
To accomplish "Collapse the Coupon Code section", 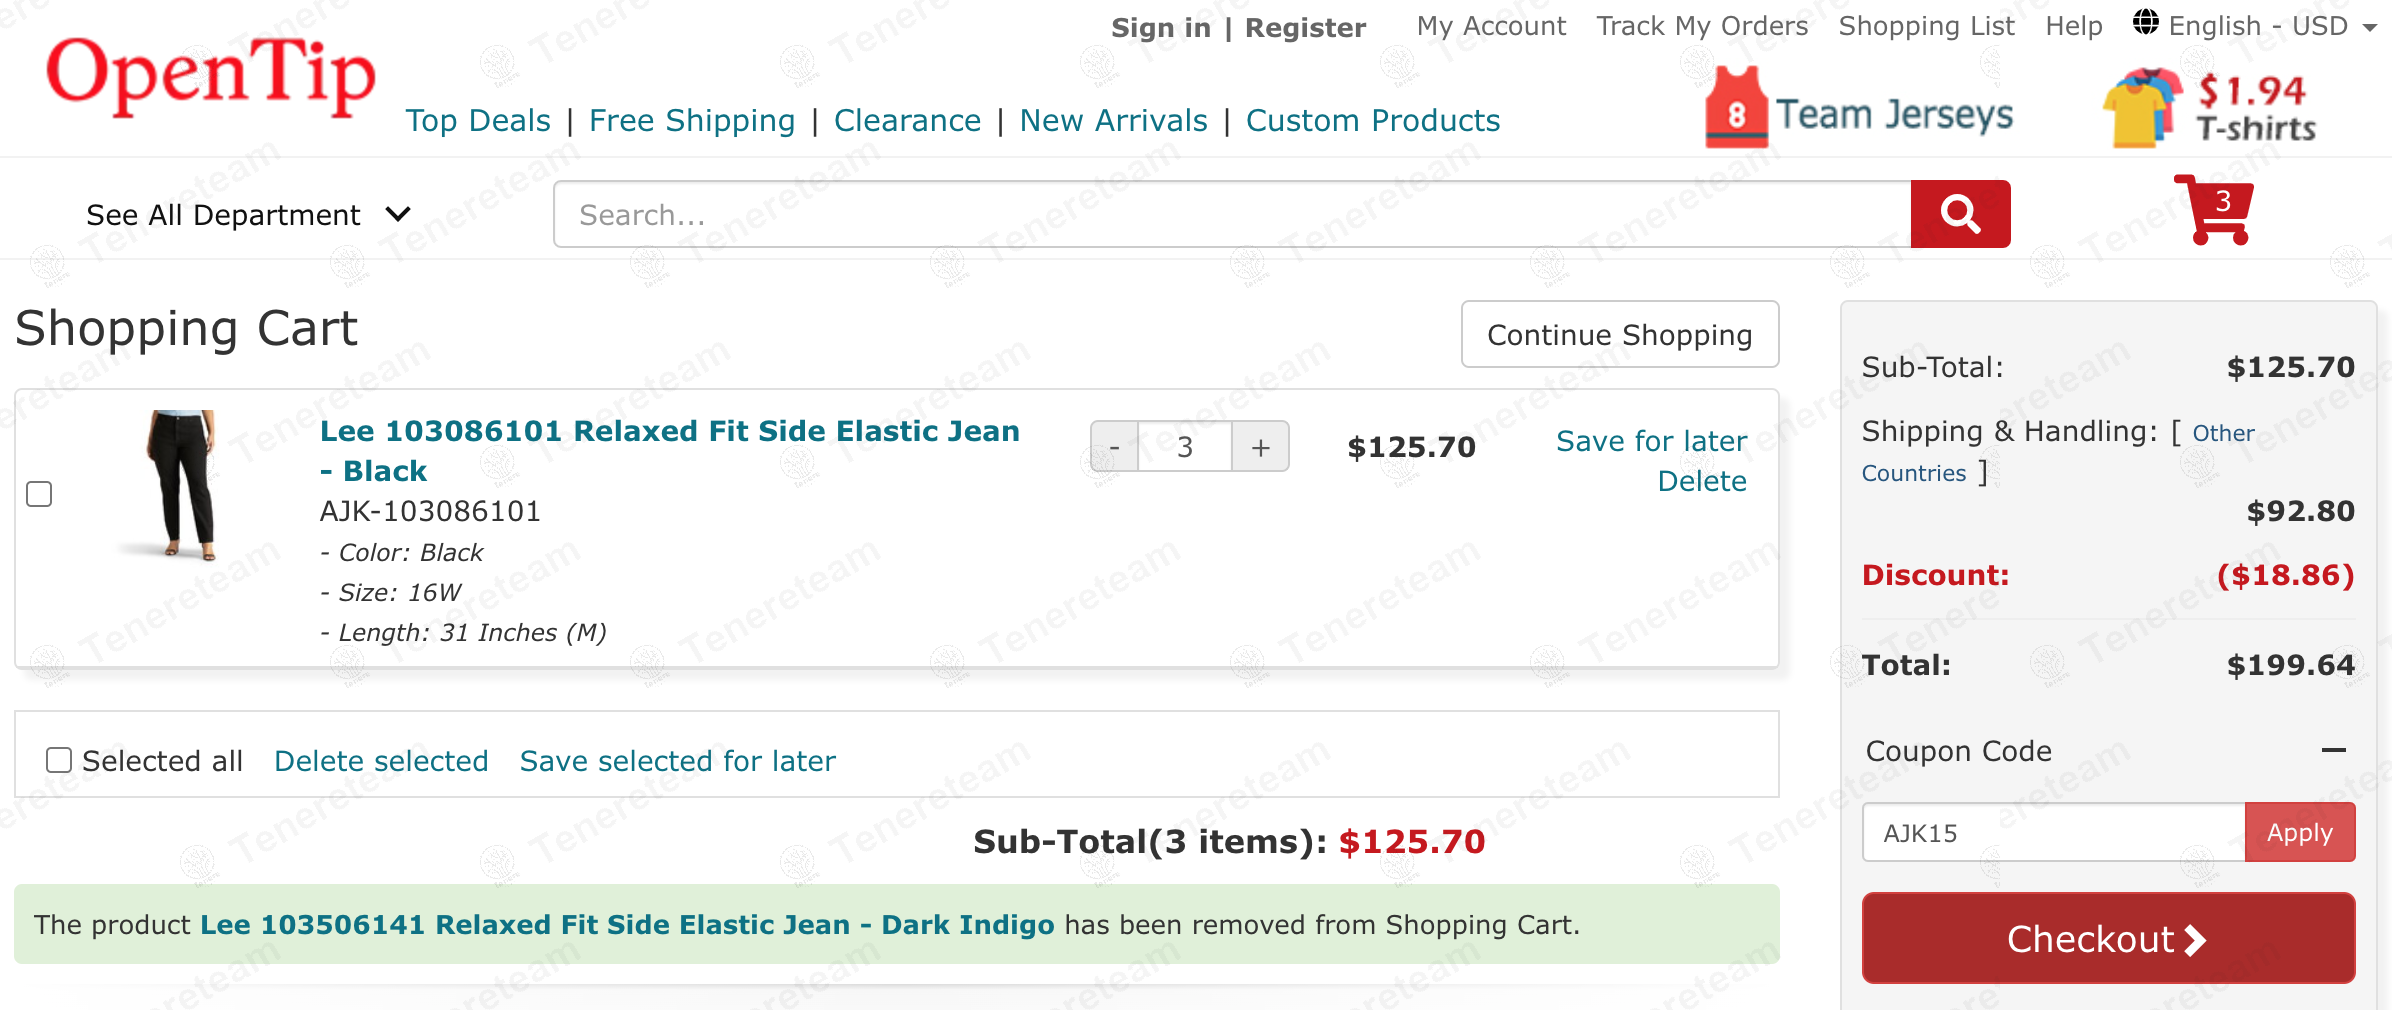I will click(x=2333, y=750).
